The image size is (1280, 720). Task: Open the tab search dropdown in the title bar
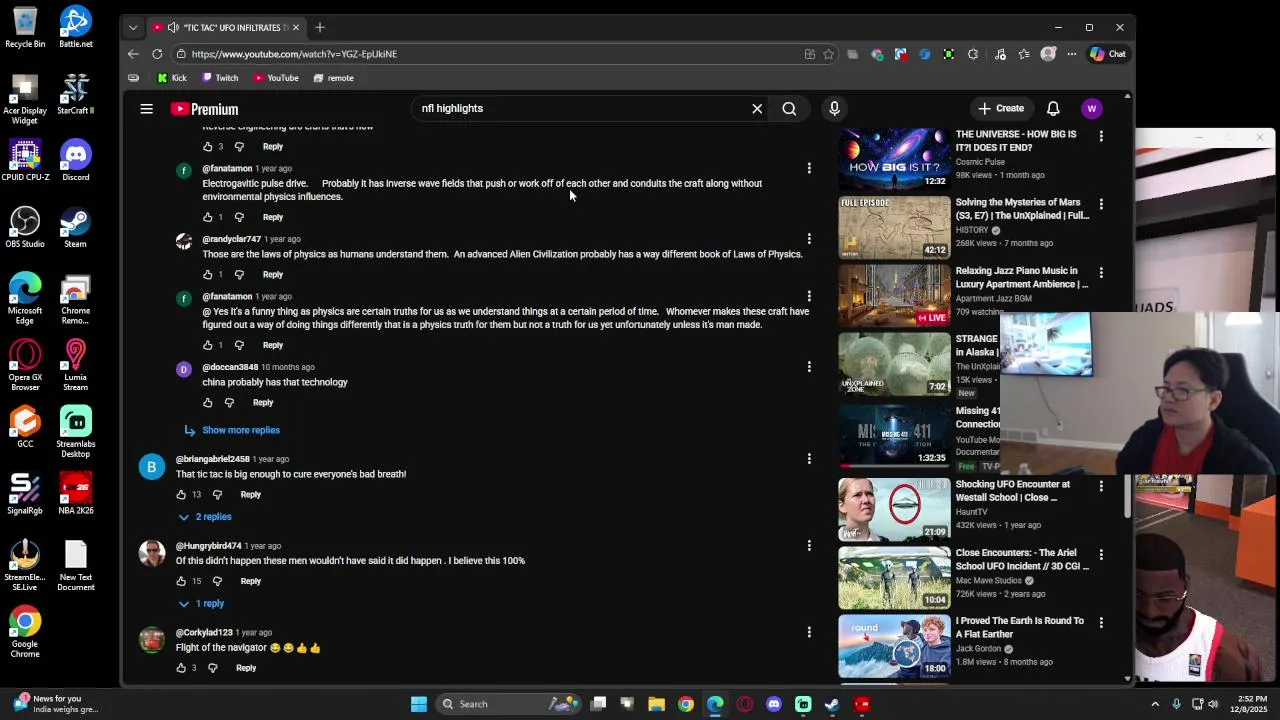pyautogui.click(x=133, y=27)
